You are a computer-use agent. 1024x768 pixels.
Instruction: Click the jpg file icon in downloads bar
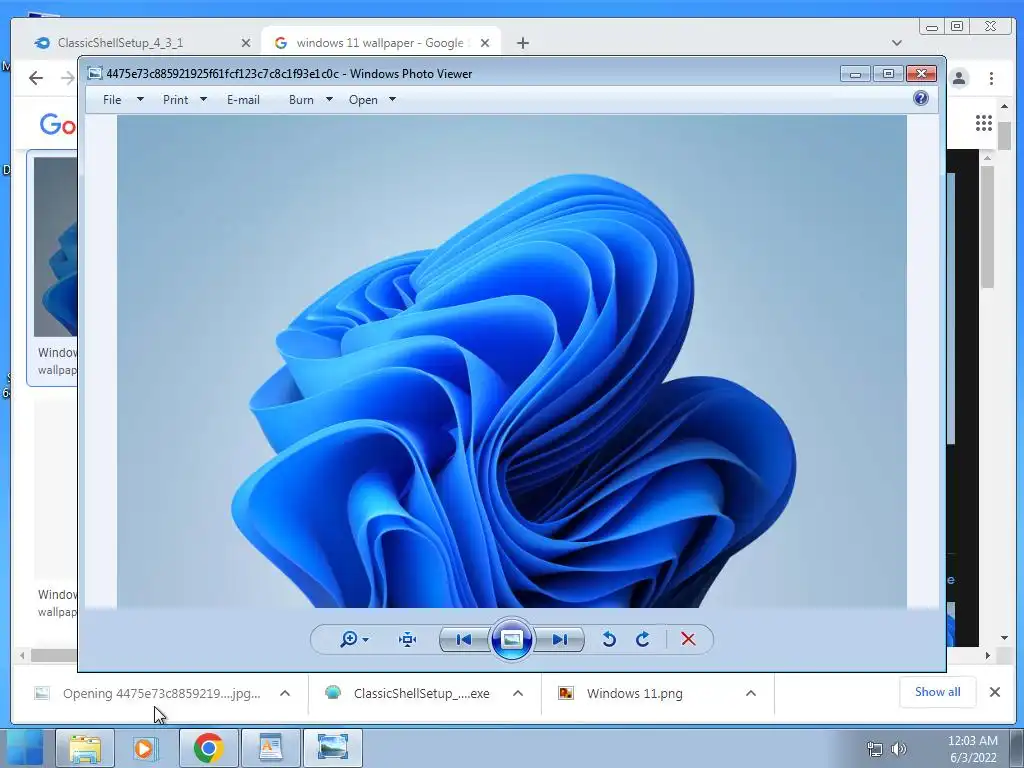coord(42,694)
